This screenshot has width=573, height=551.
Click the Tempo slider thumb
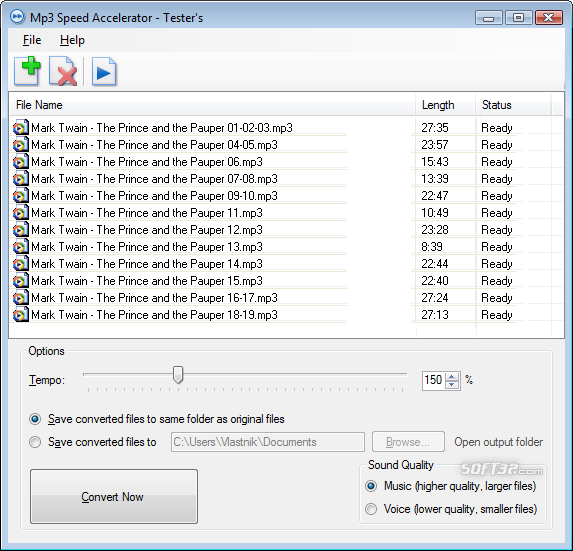[178, 375]
